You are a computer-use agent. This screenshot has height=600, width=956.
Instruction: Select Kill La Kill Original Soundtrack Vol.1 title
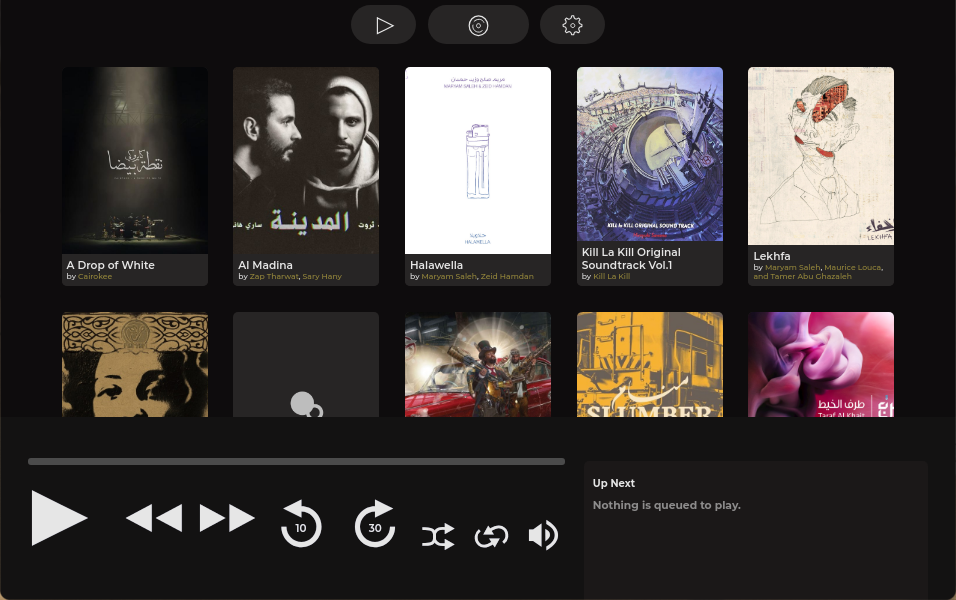click(631, 259)
